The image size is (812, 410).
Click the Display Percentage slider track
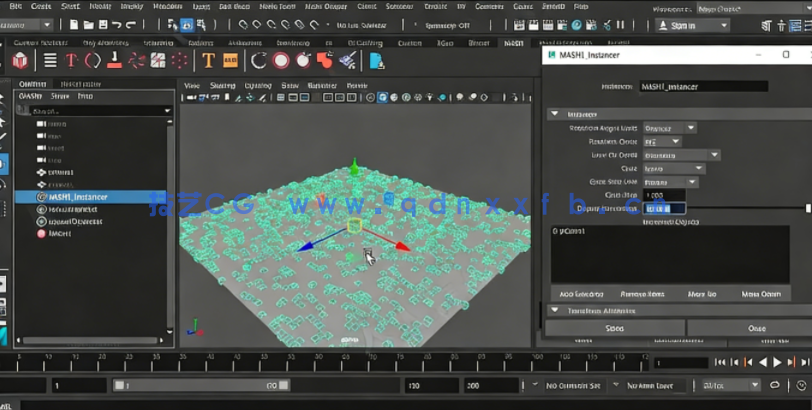(745, 208)
